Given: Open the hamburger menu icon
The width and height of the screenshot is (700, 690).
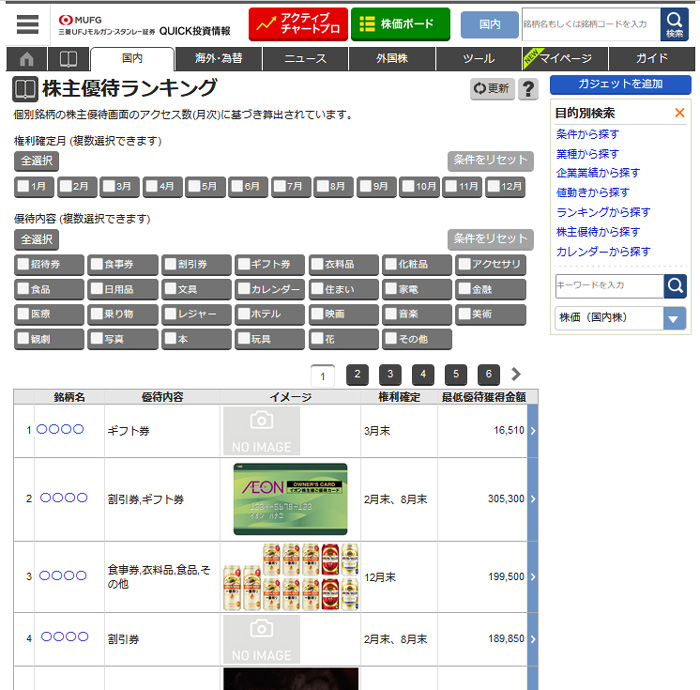Looking at the screenshot, I should click(x=27, y=24).
